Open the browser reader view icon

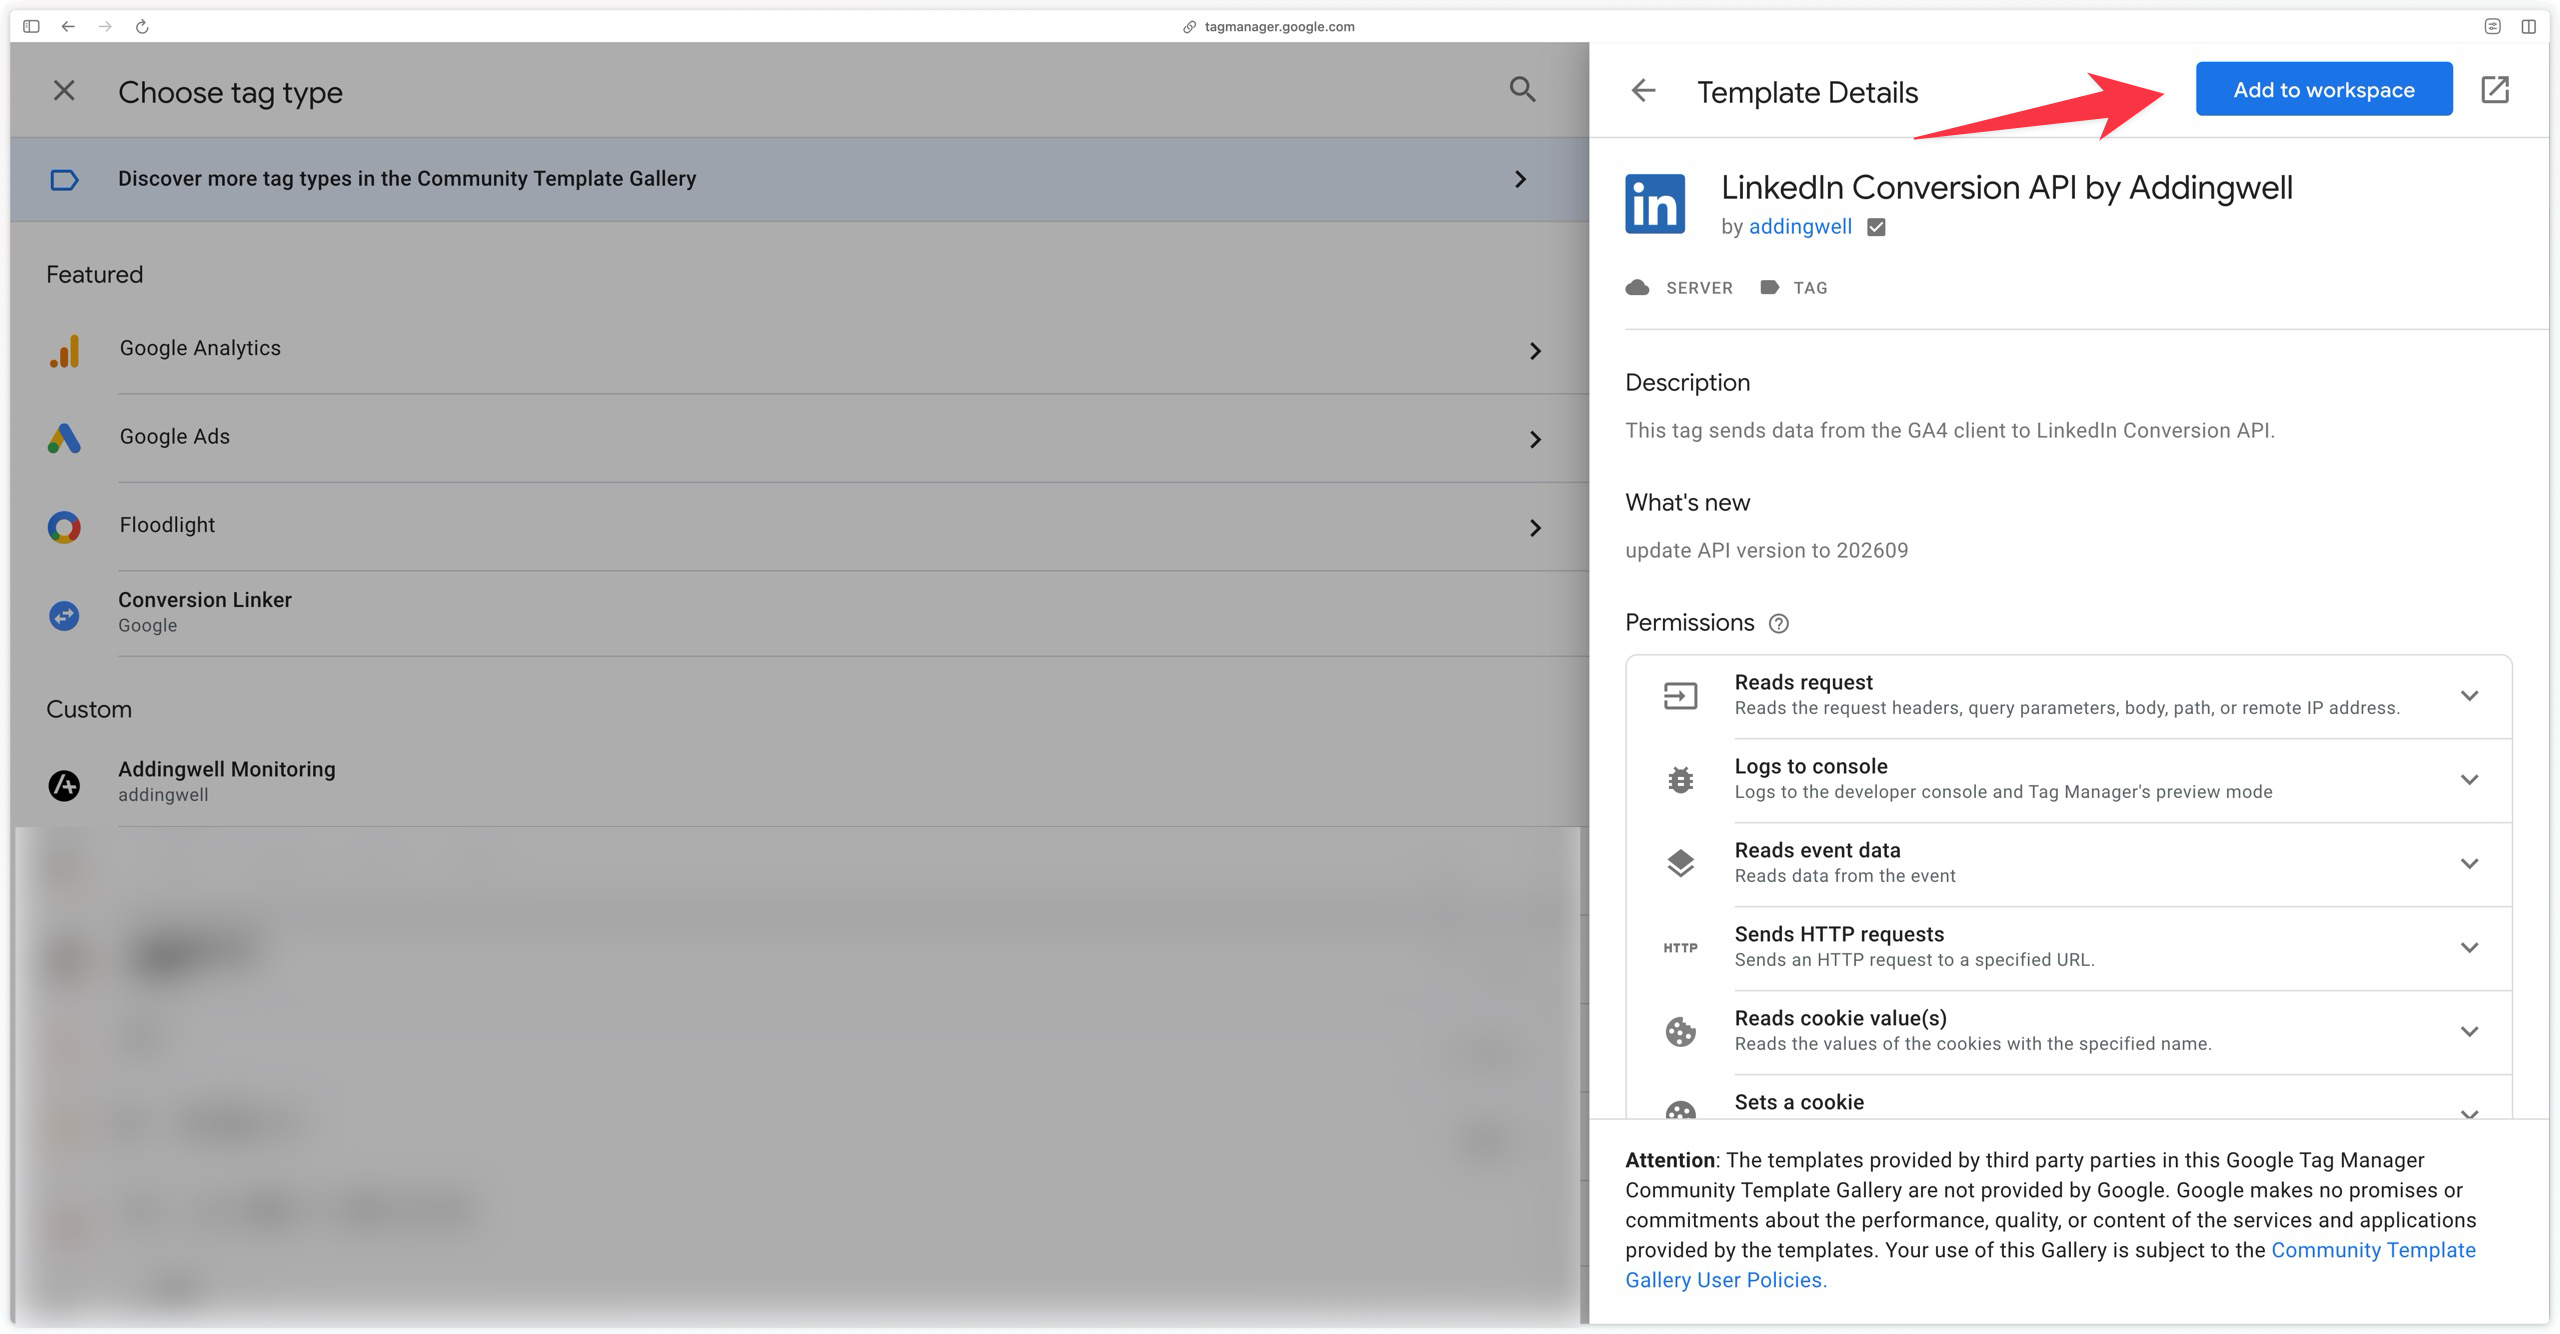(x=2492, y=26)
